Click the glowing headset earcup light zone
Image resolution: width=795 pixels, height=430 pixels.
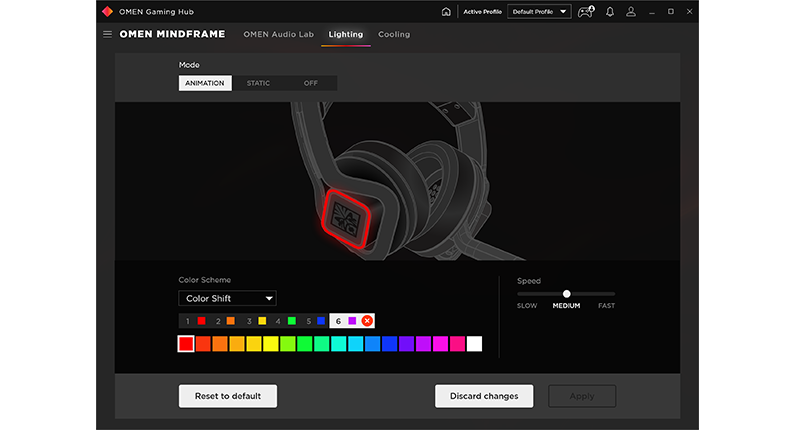[346, 219]
